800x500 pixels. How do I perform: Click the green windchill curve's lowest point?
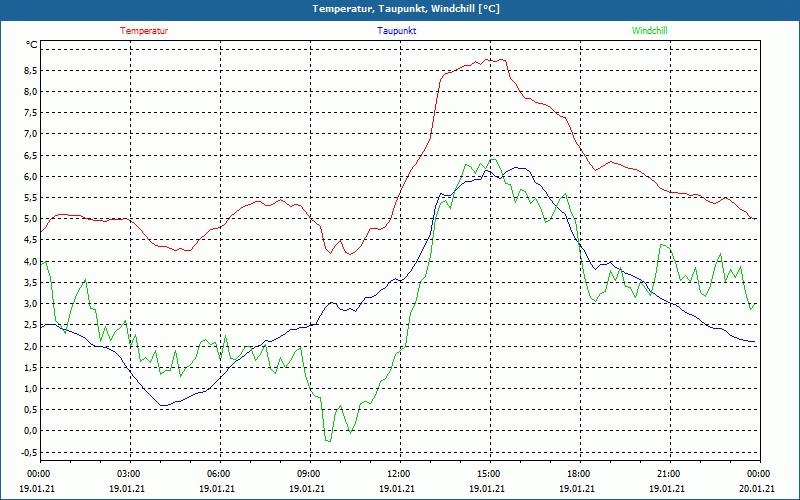point(328,440)
